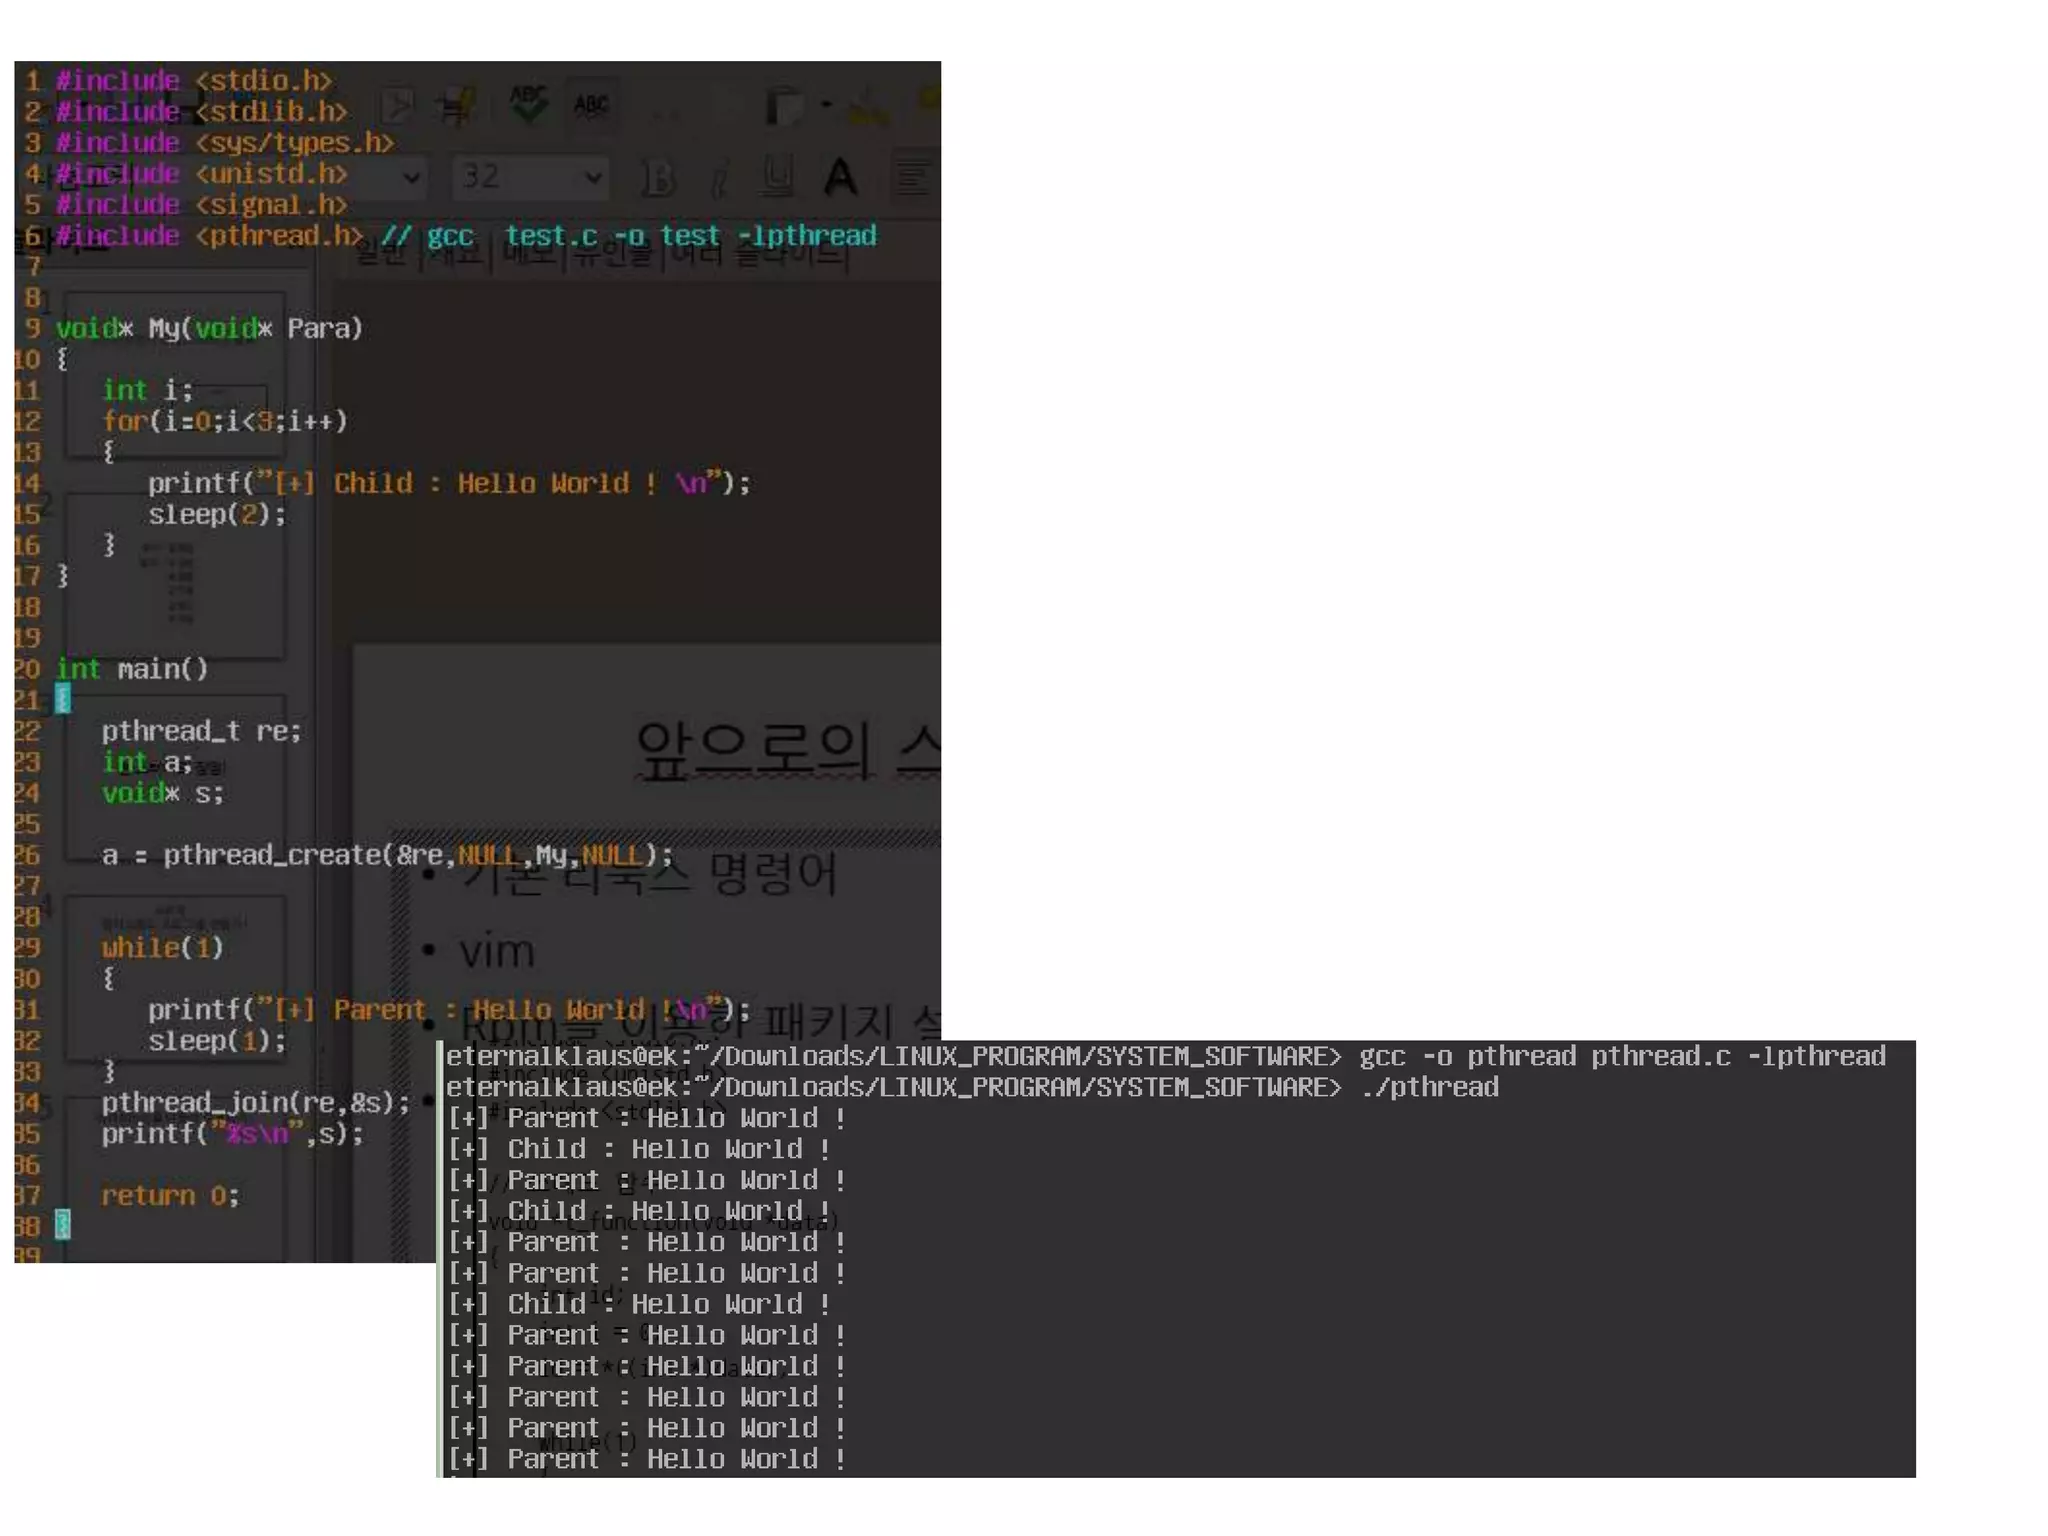Click the print document icon
2048x1536 pixels.
click(456, 106)
